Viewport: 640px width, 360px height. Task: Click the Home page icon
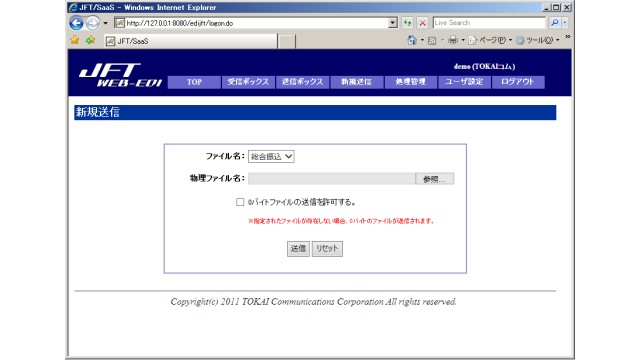click(x=412, y=40)
